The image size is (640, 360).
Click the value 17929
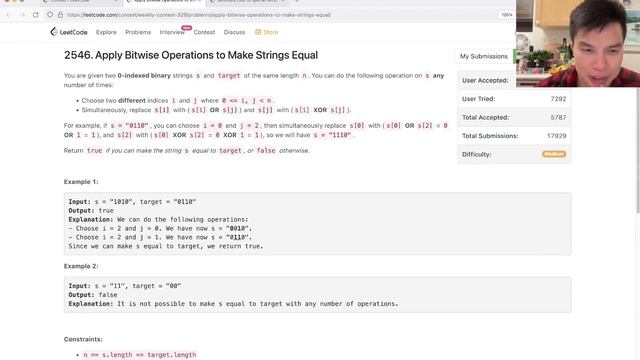click(x=556, y=136)
